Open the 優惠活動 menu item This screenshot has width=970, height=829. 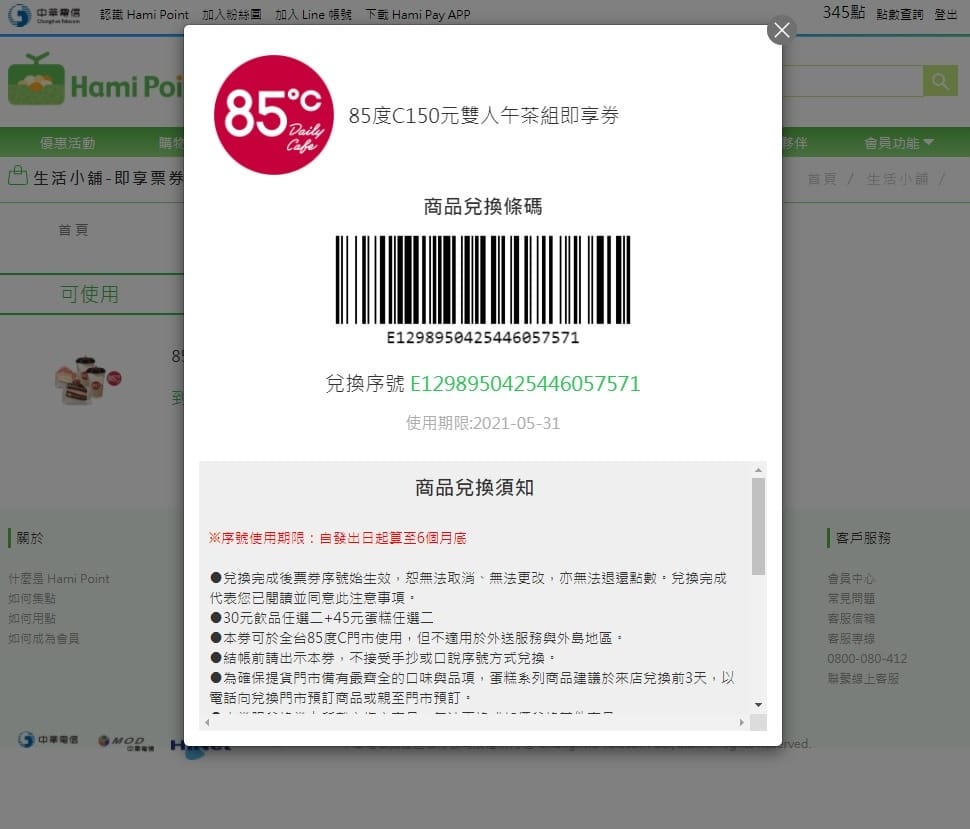68,143
